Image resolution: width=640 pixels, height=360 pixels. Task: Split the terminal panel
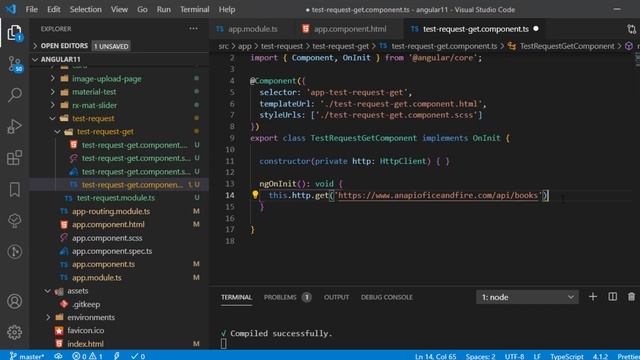tap(612, 297)
